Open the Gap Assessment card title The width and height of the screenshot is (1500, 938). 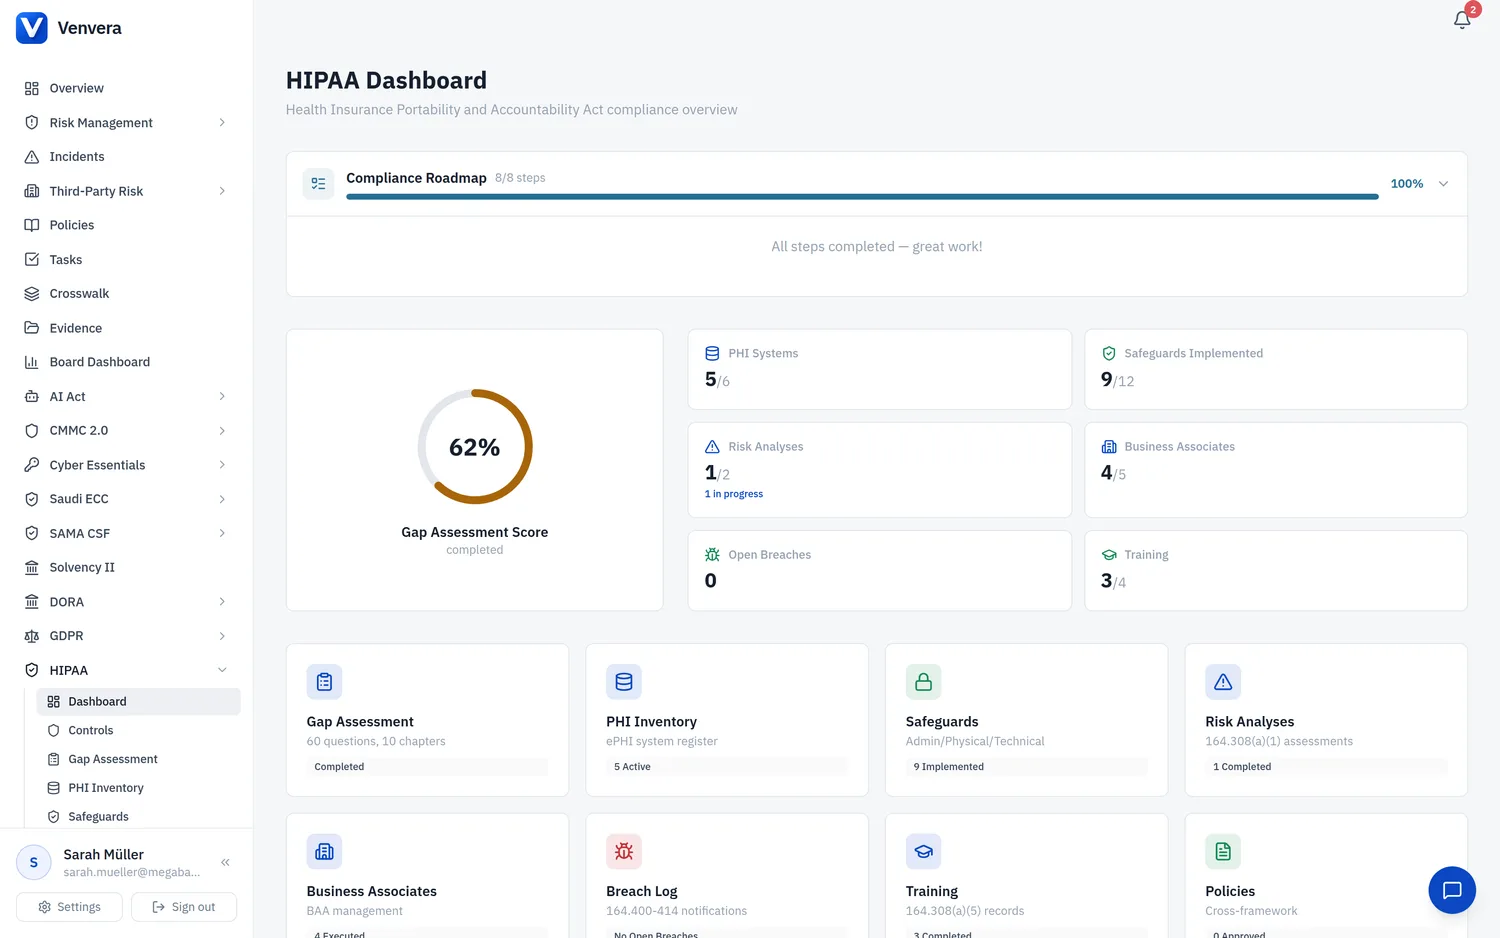(360, 722)
